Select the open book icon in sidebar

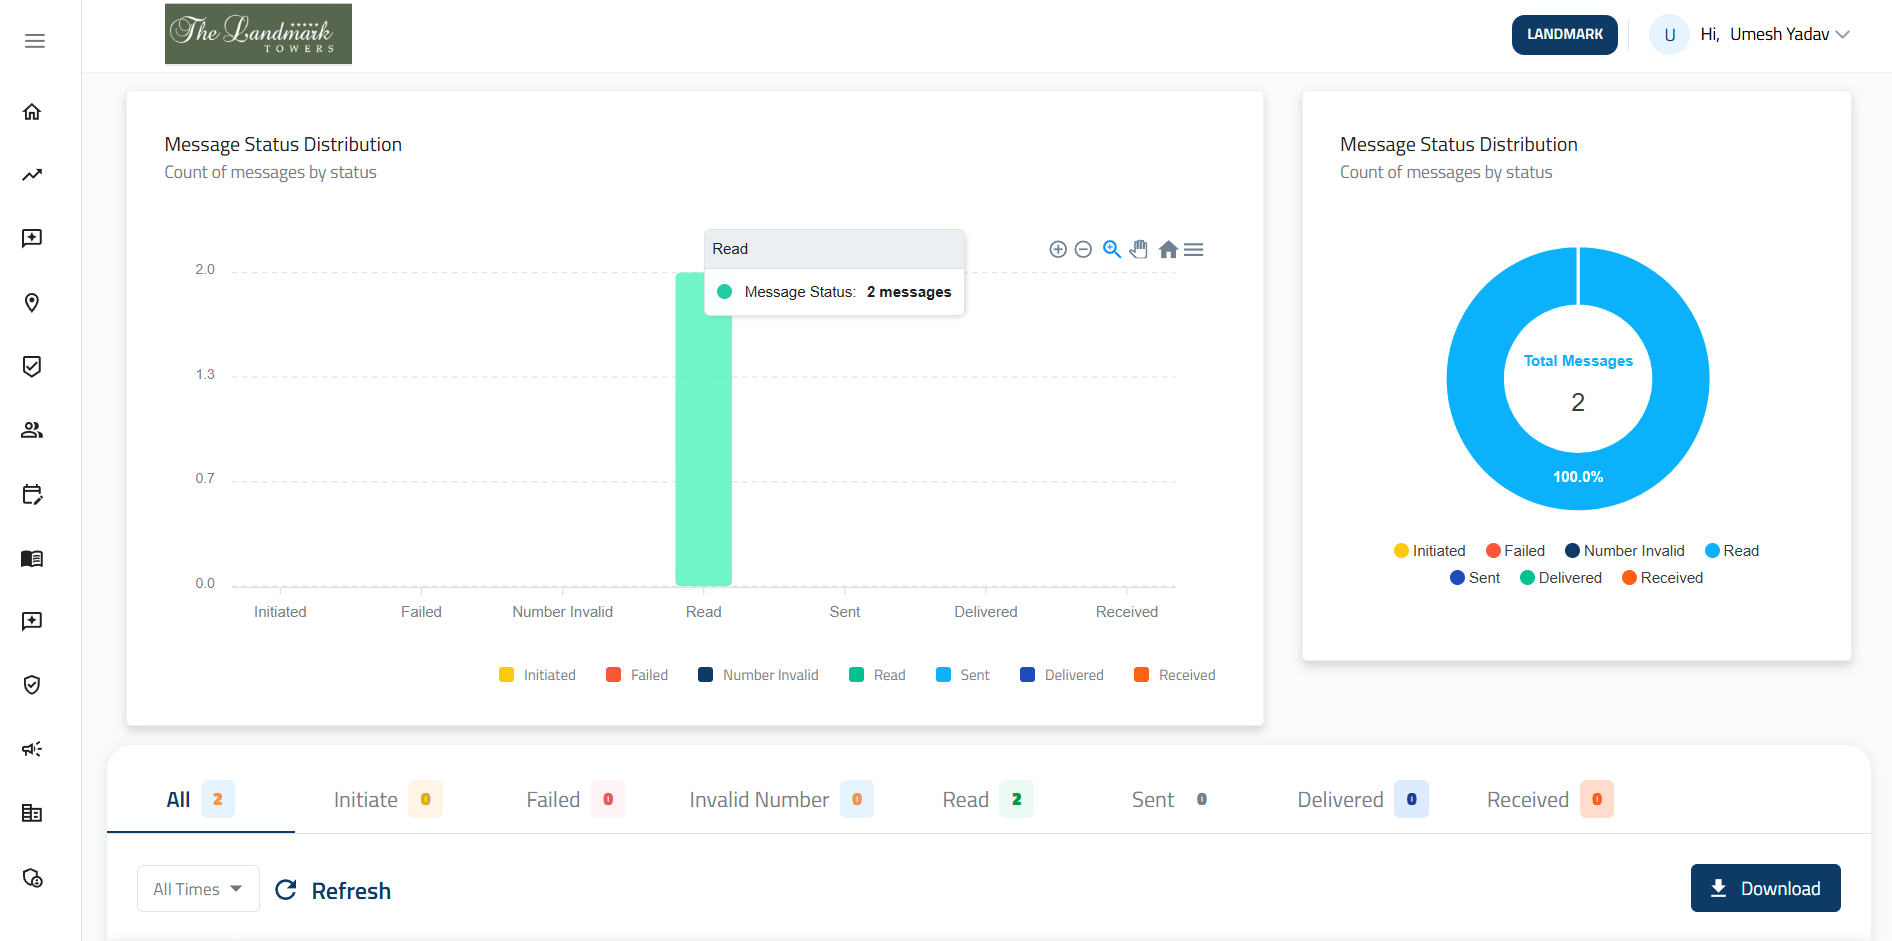tap(32, 558)
